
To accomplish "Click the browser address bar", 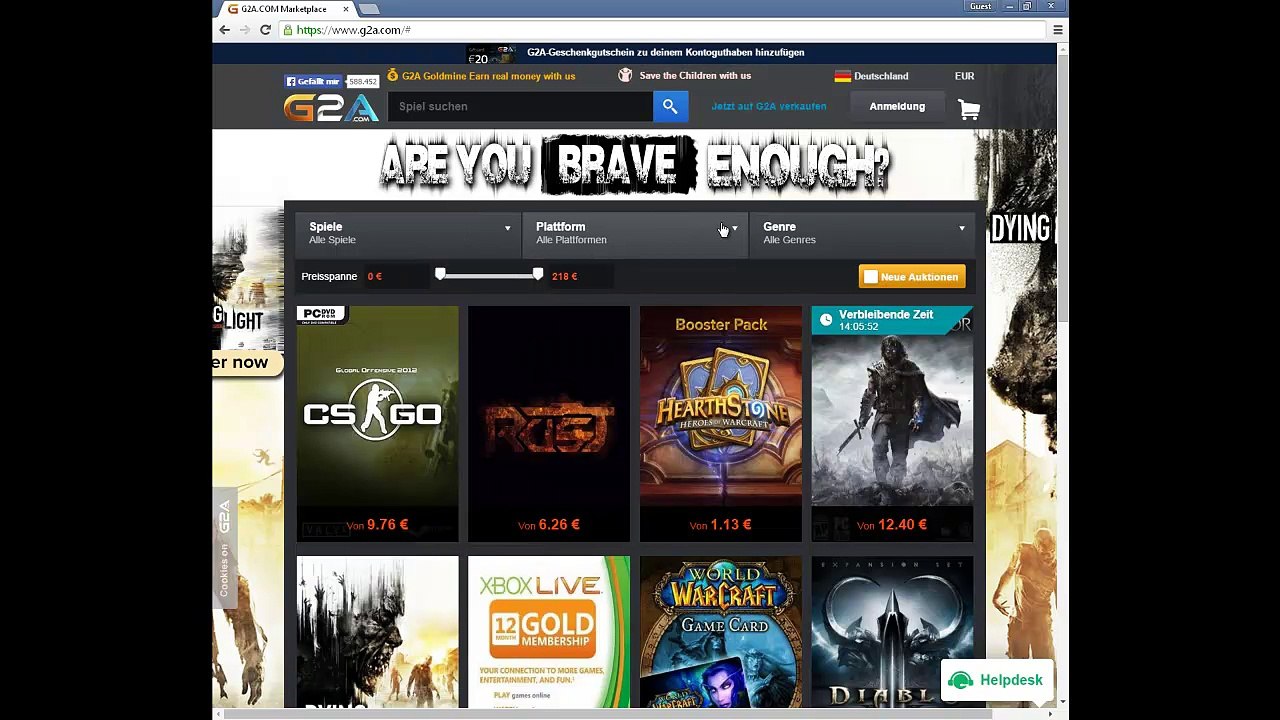I will click(660, 30).
